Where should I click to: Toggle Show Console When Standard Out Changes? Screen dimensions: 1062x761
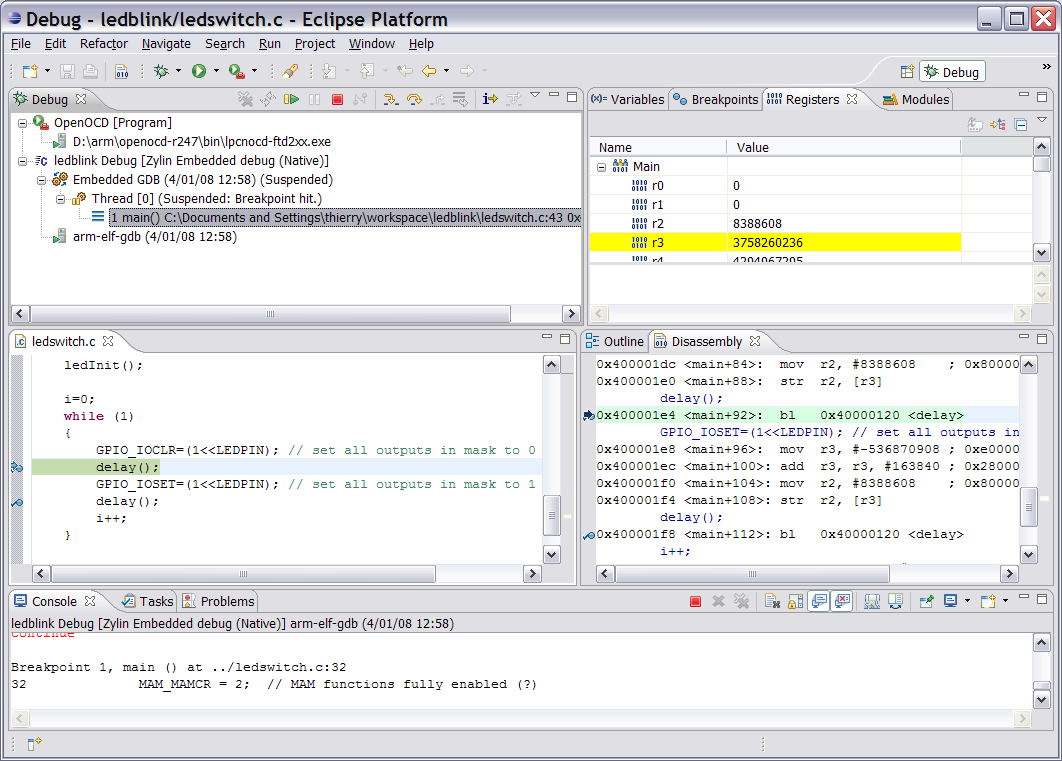click(x=819, y=601)
